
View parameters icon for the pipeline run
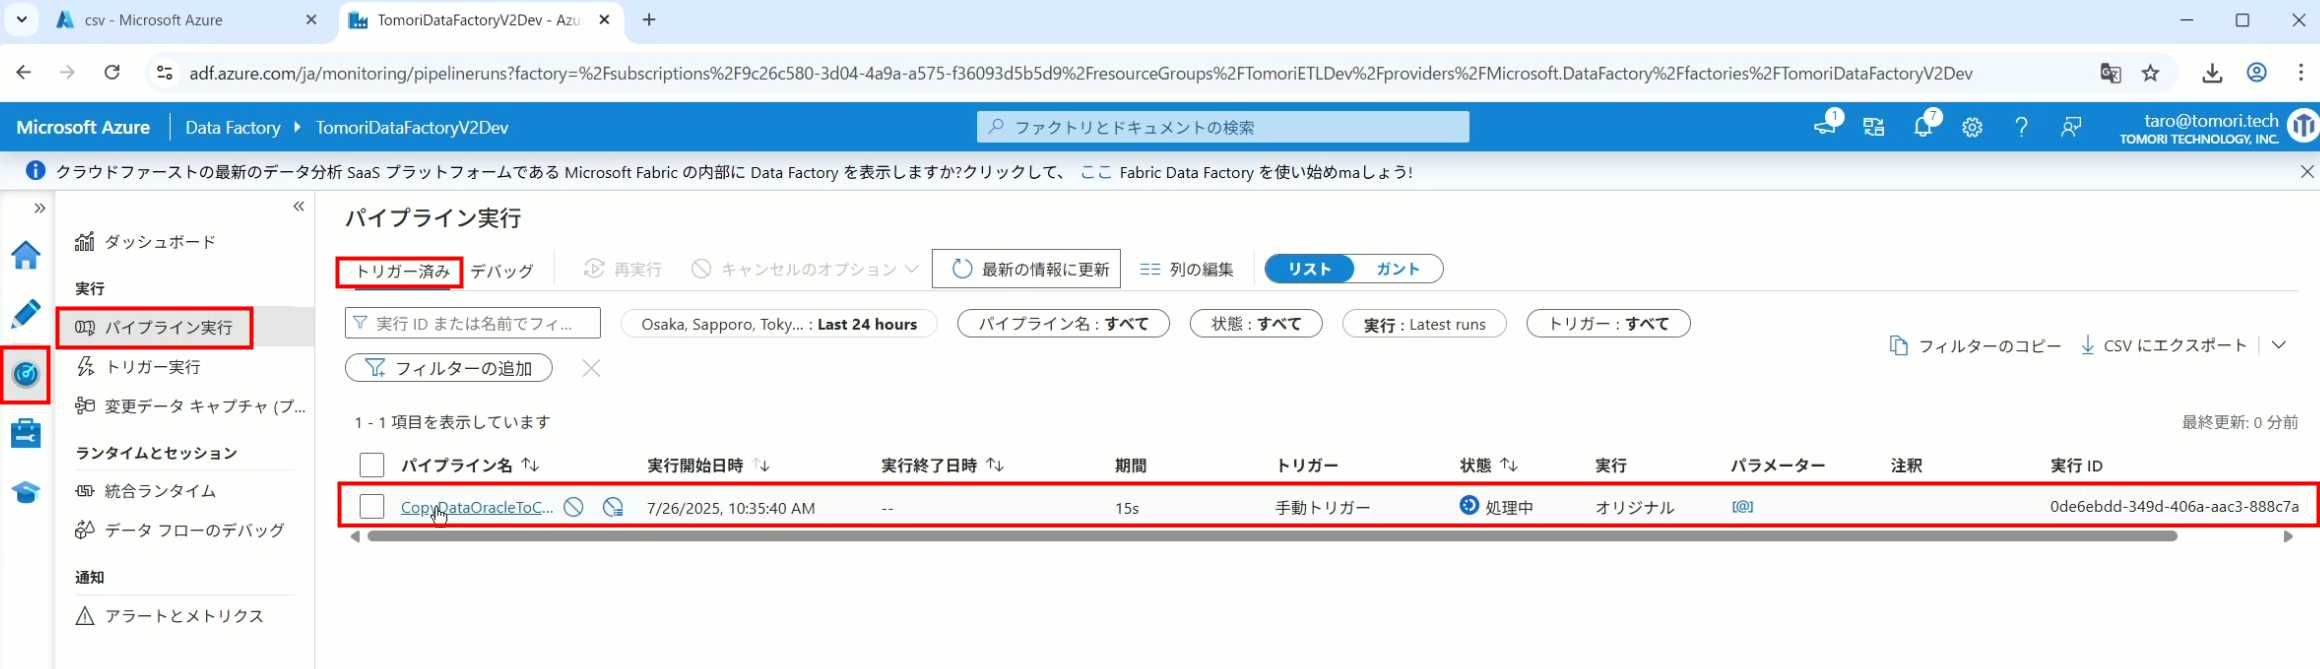click(x=1742, y=507)
